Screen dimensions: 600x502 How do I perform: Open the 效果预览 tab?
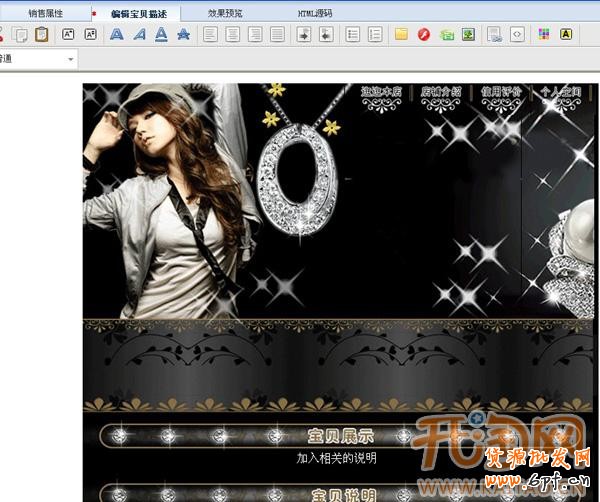225,13
